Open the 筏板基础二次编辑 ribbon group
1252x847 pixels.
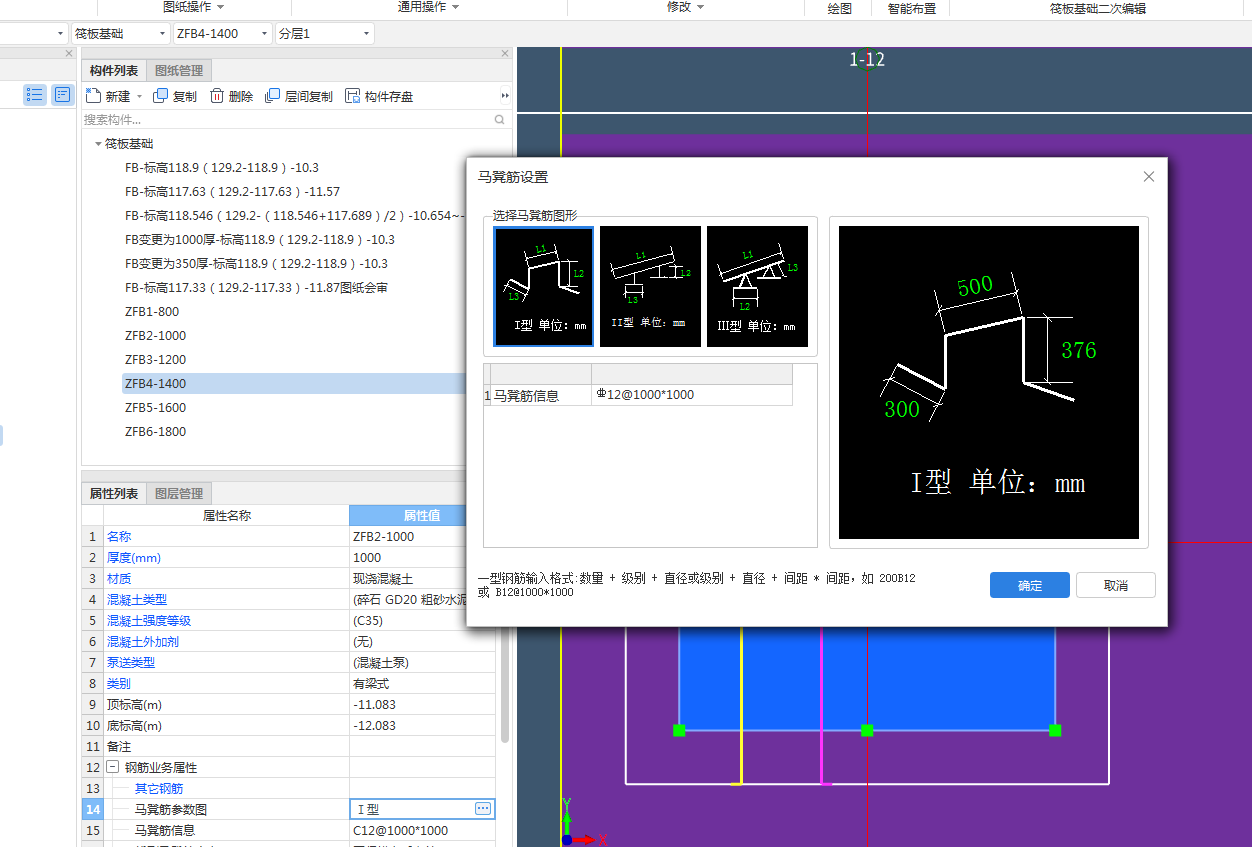coord(1098,8)
